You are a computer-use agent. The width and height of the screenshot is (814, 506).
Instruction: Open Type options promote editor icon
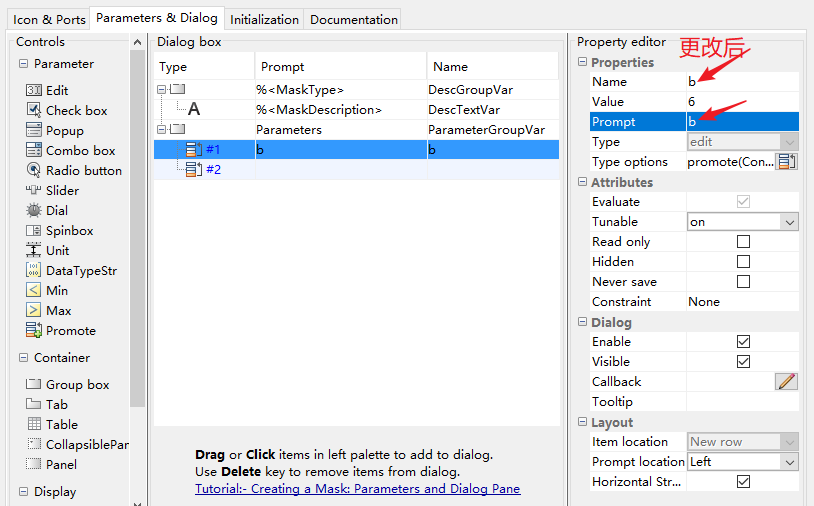[x=786, y=161]
